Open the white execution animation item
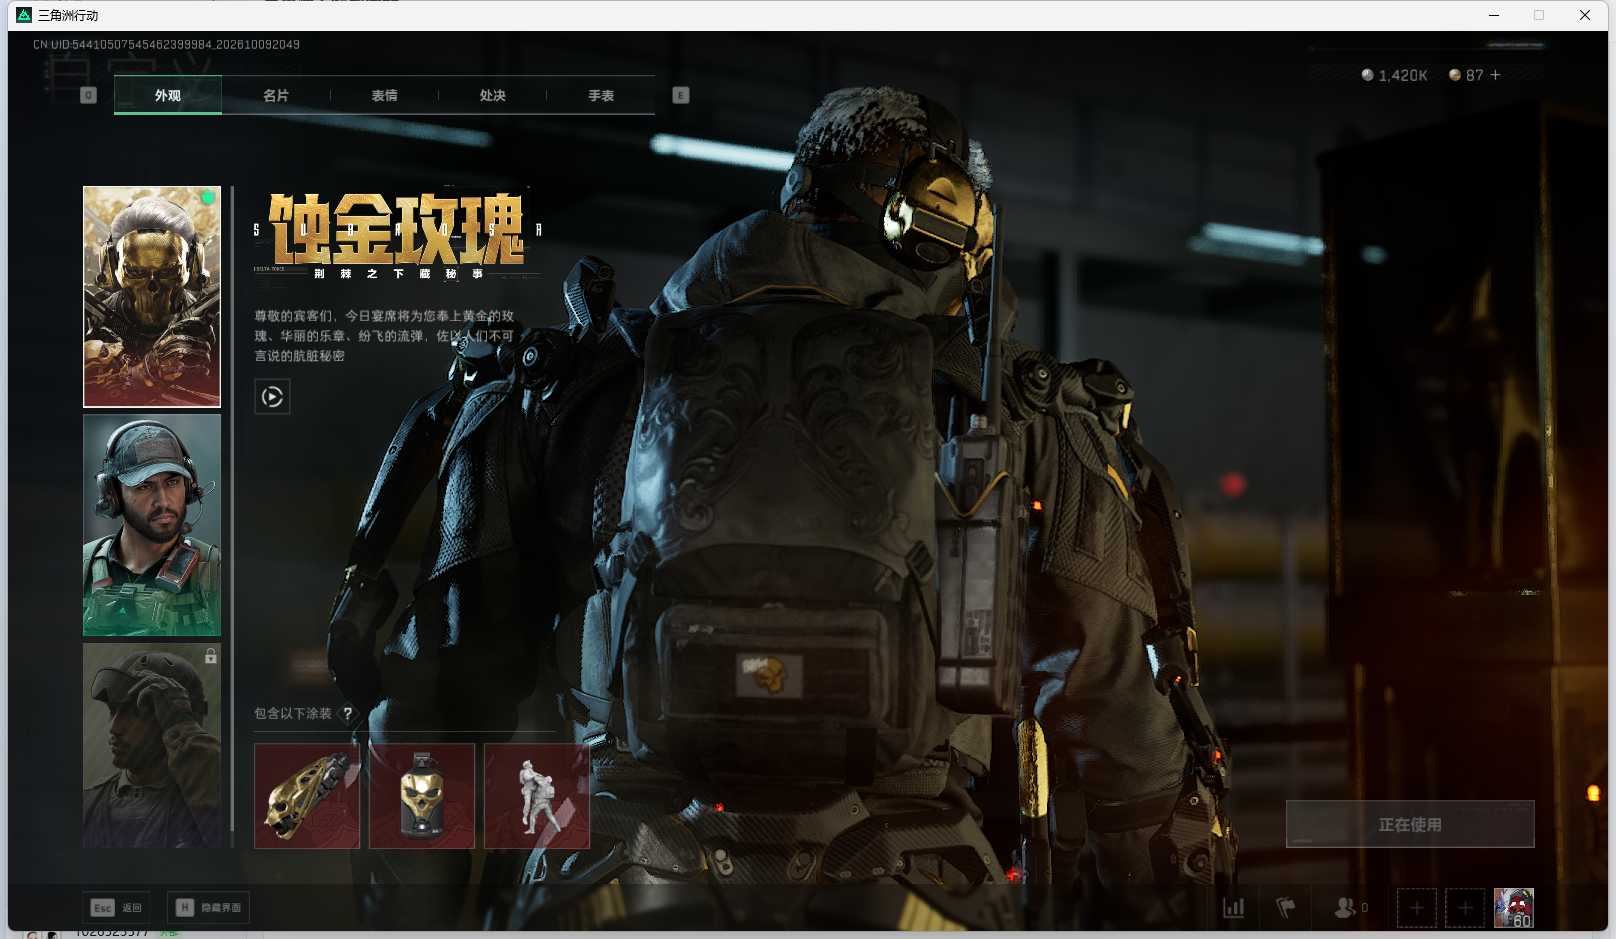Image resolution: width=1616 pixels, height=939 pixels. pyautogui.click(x=537, y=796)
